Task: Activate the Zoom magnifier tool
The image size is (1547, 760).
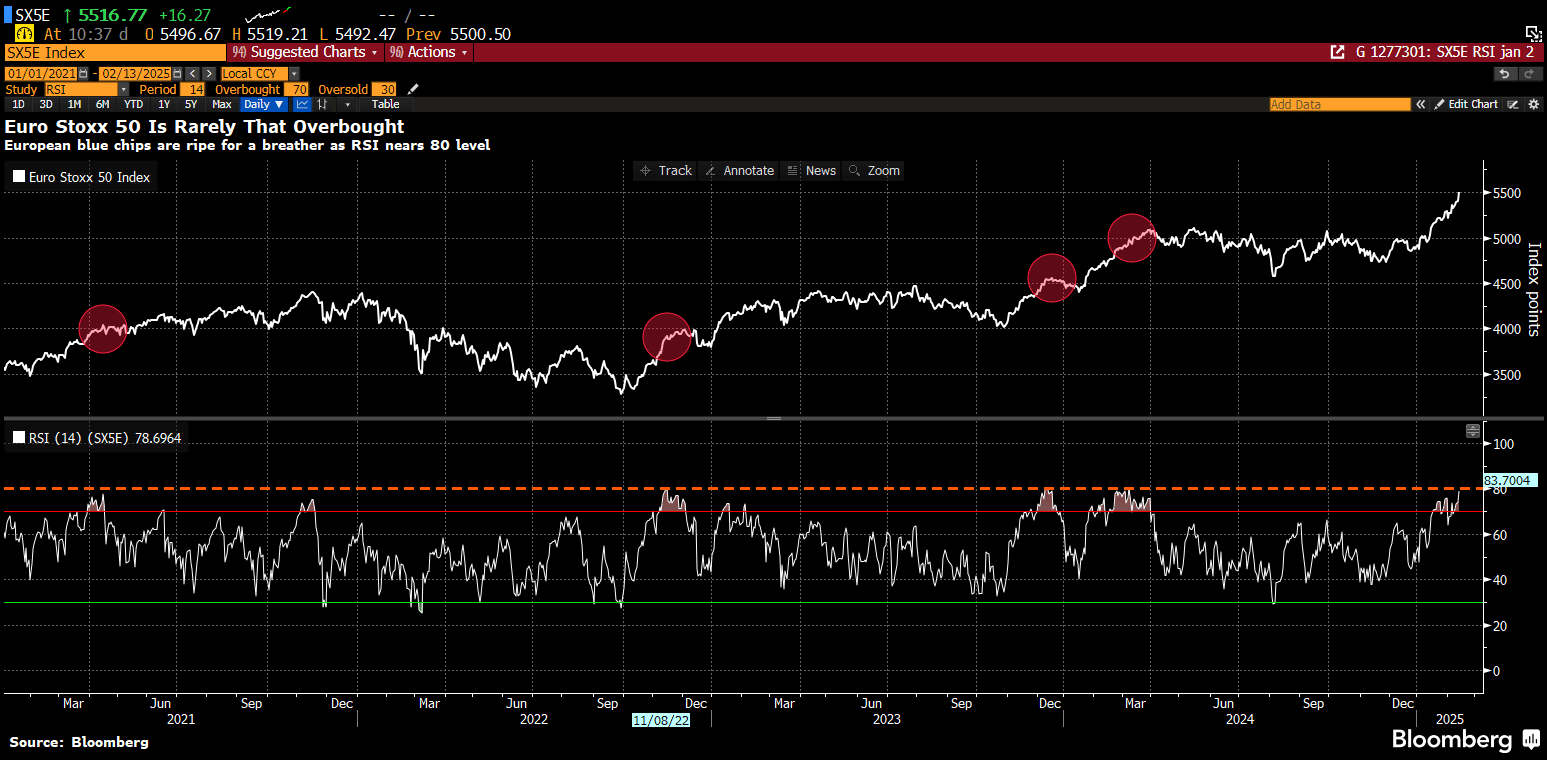Action: (x=874, y=171)
